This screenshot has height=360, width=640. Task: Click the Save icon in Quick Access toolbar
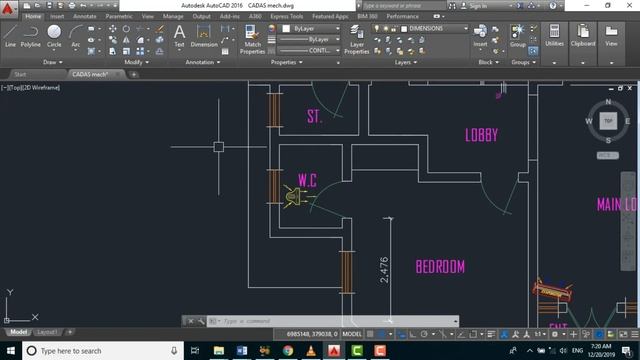pos(49,6)
